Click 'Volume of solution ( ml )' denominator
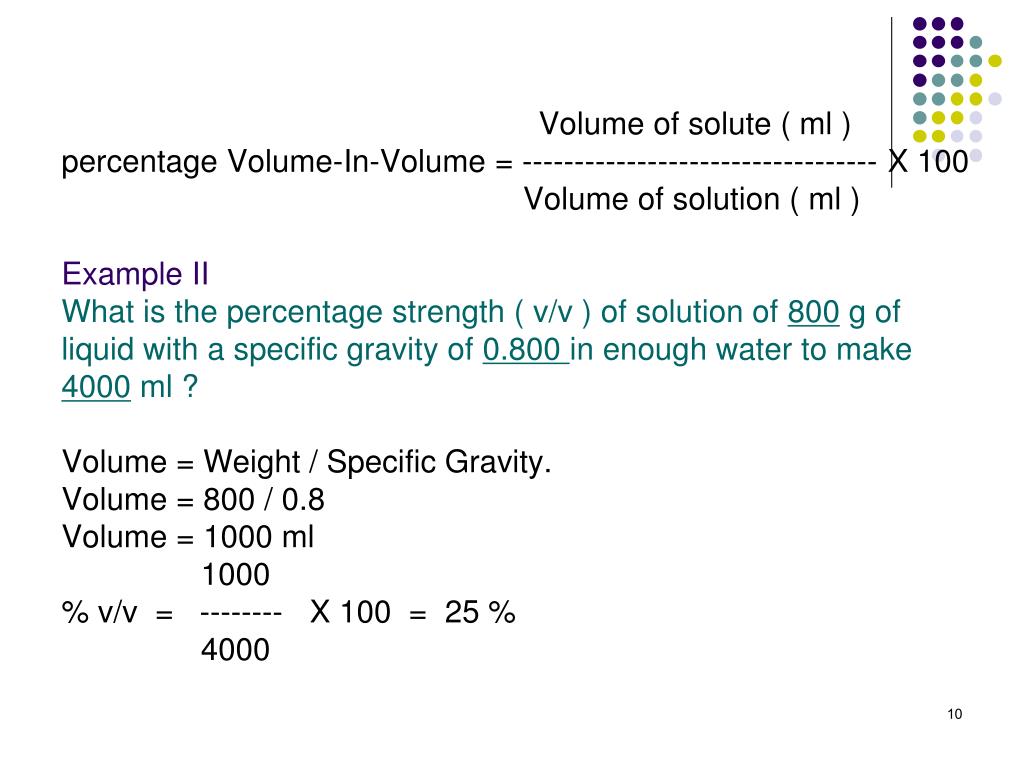The image size is (1024, 768). click(x=692, y=199)
